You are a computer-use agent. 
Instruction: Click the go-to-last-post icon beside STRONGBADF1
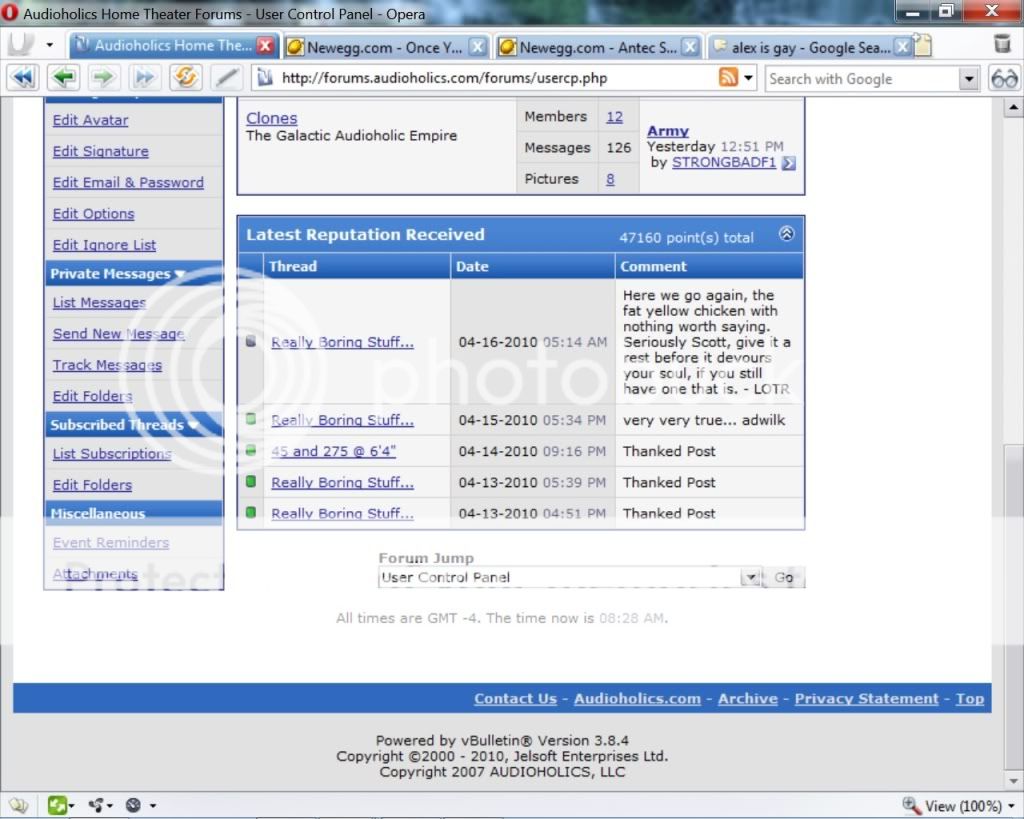789,163
